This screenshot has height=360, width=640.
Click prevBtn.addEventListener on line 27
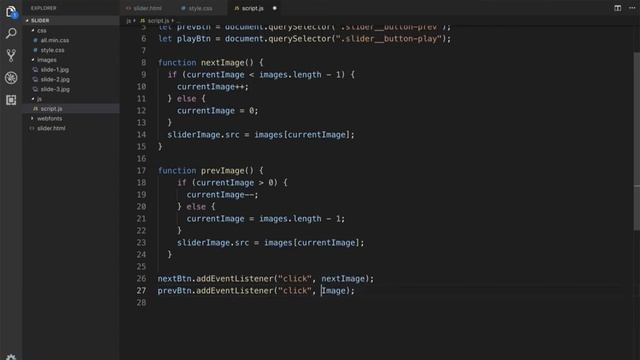tap(216, 291)
